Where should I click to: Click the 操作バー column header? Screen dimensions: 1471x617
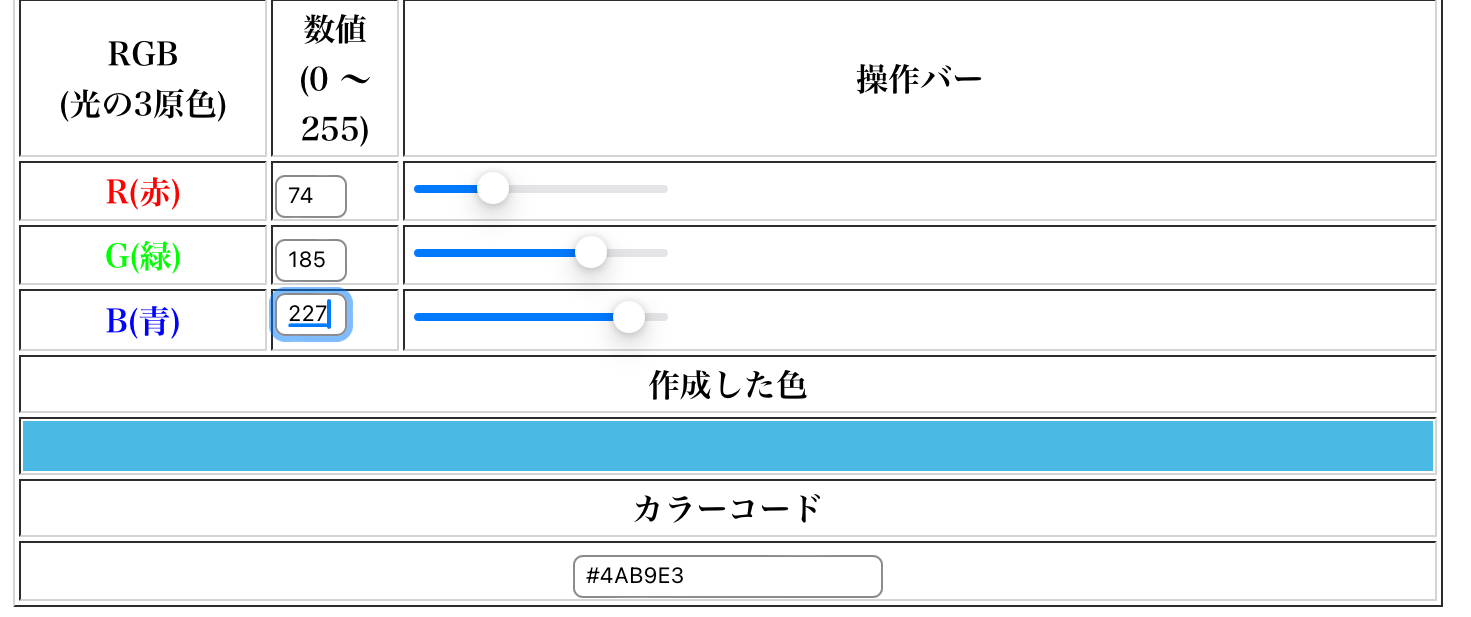click(x=919, y=79)
